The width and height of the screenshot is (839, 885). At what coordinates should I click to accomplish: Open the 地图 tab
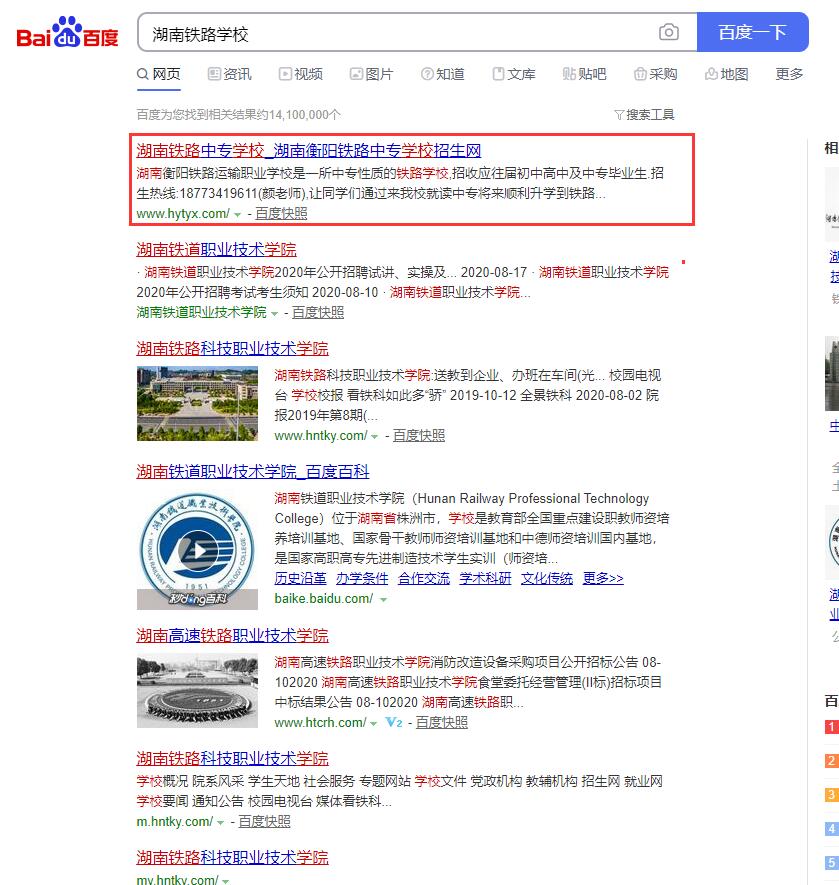pos(726,74)
